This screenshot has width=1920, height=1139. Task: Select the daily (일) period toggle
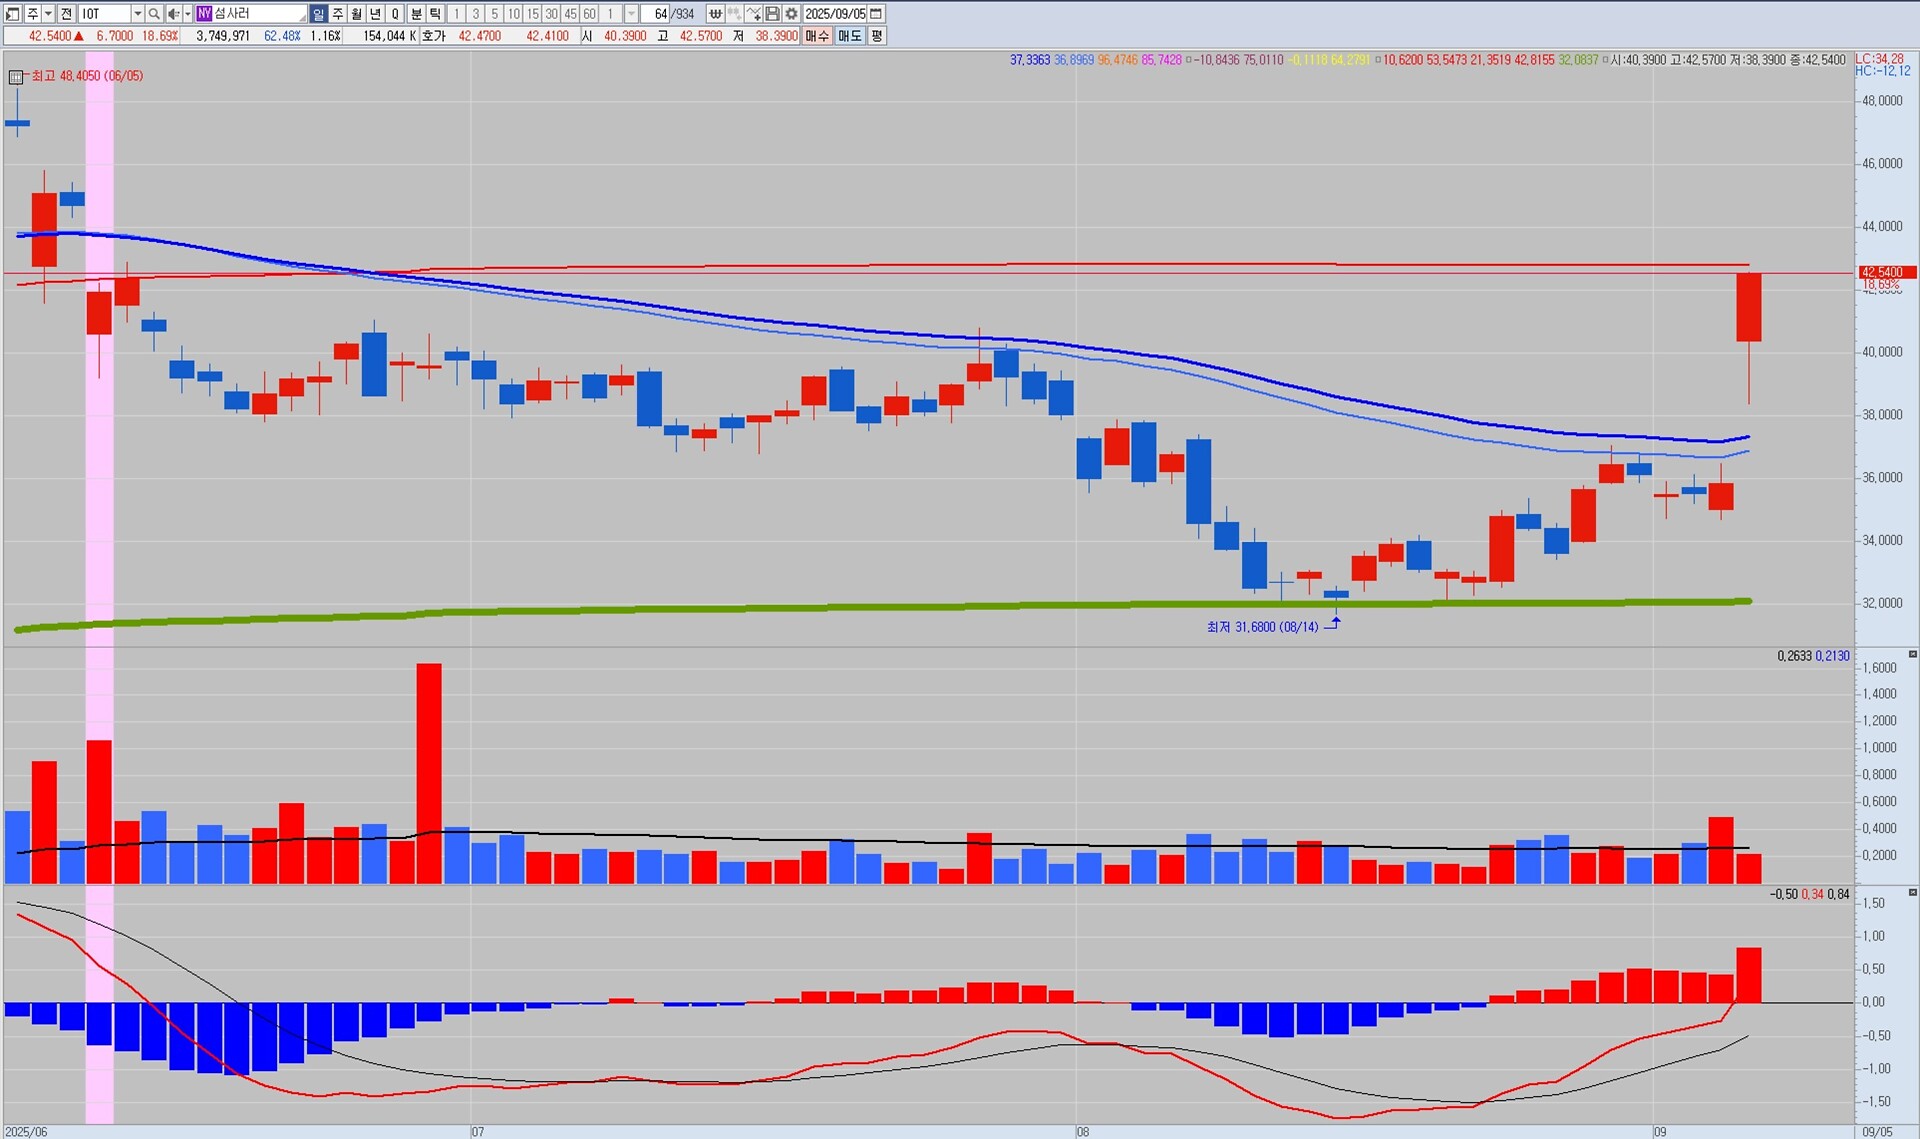[x=318, y=14]
